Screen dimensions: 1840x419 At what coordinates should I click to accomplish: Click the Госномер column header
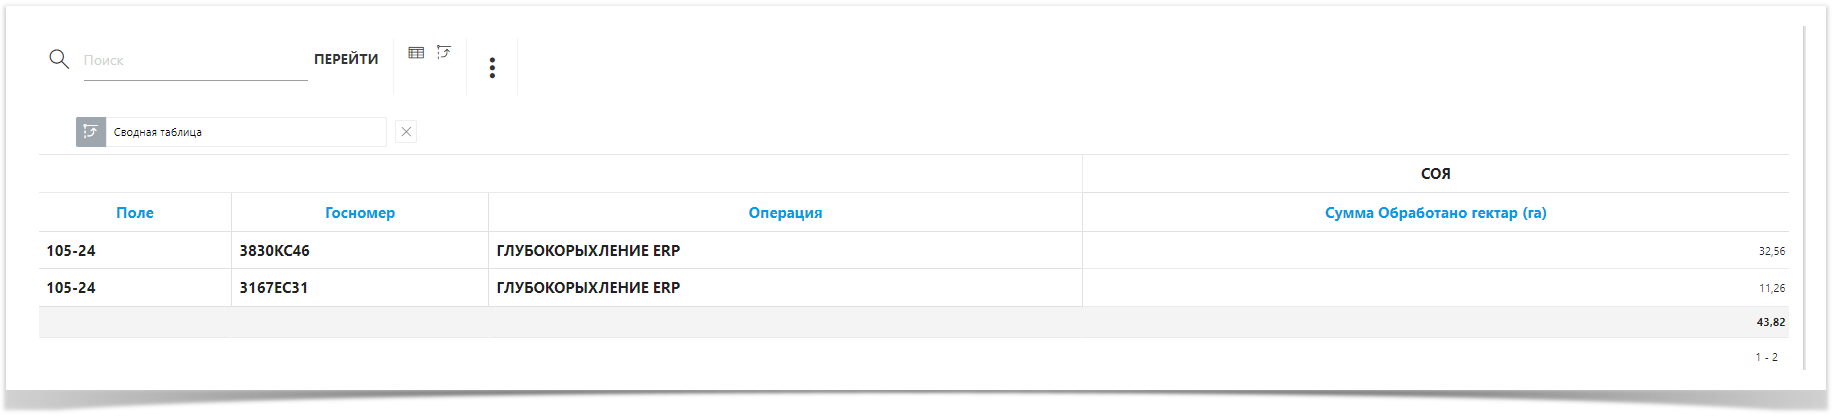[360, 213]
